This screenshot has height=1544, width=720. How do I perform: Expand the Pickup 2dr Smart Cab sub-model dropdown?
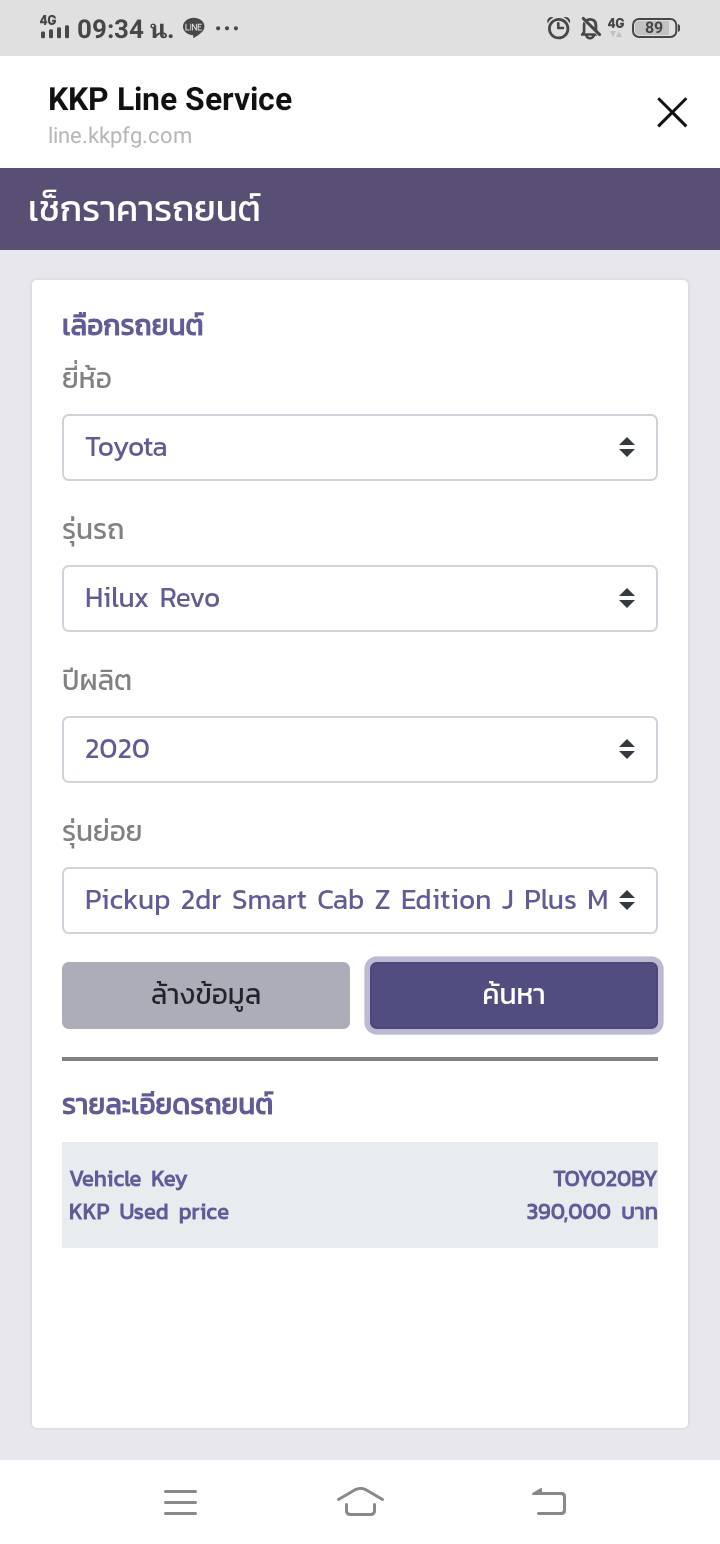pyautogui.click(x=359, y=900)
